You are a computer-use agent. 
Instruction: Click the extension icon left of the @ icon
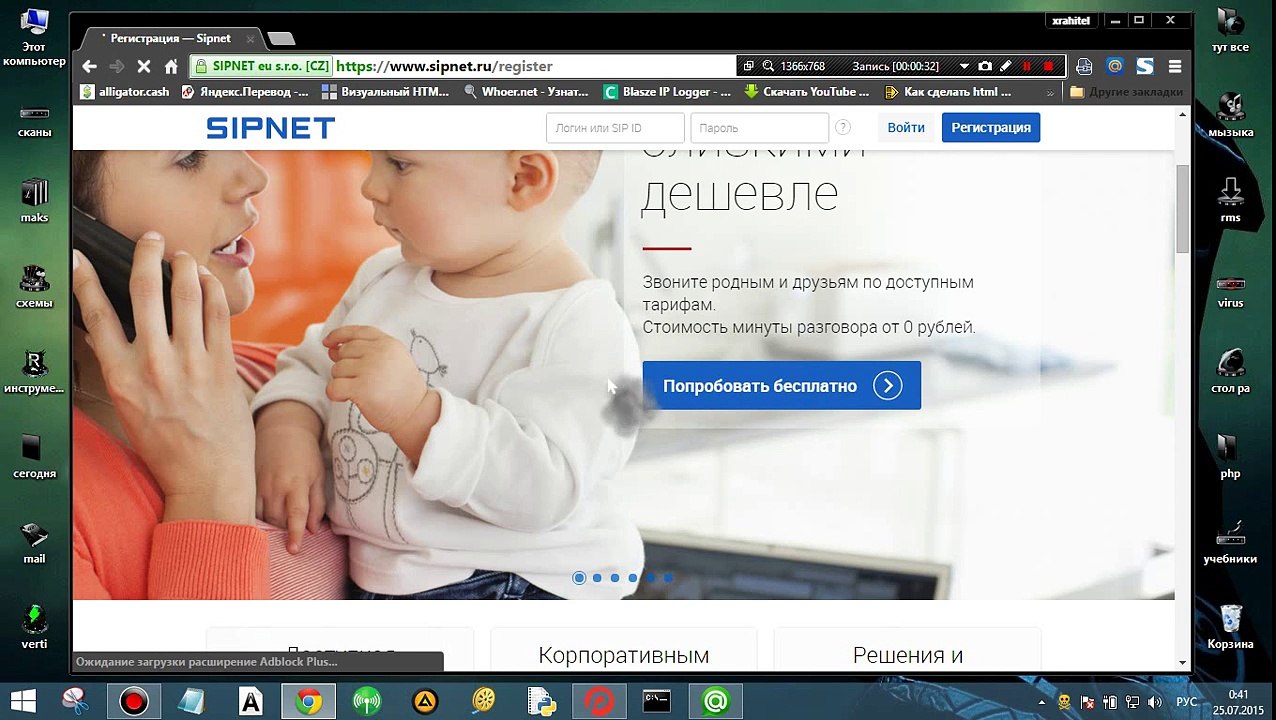click(1084, 66)
